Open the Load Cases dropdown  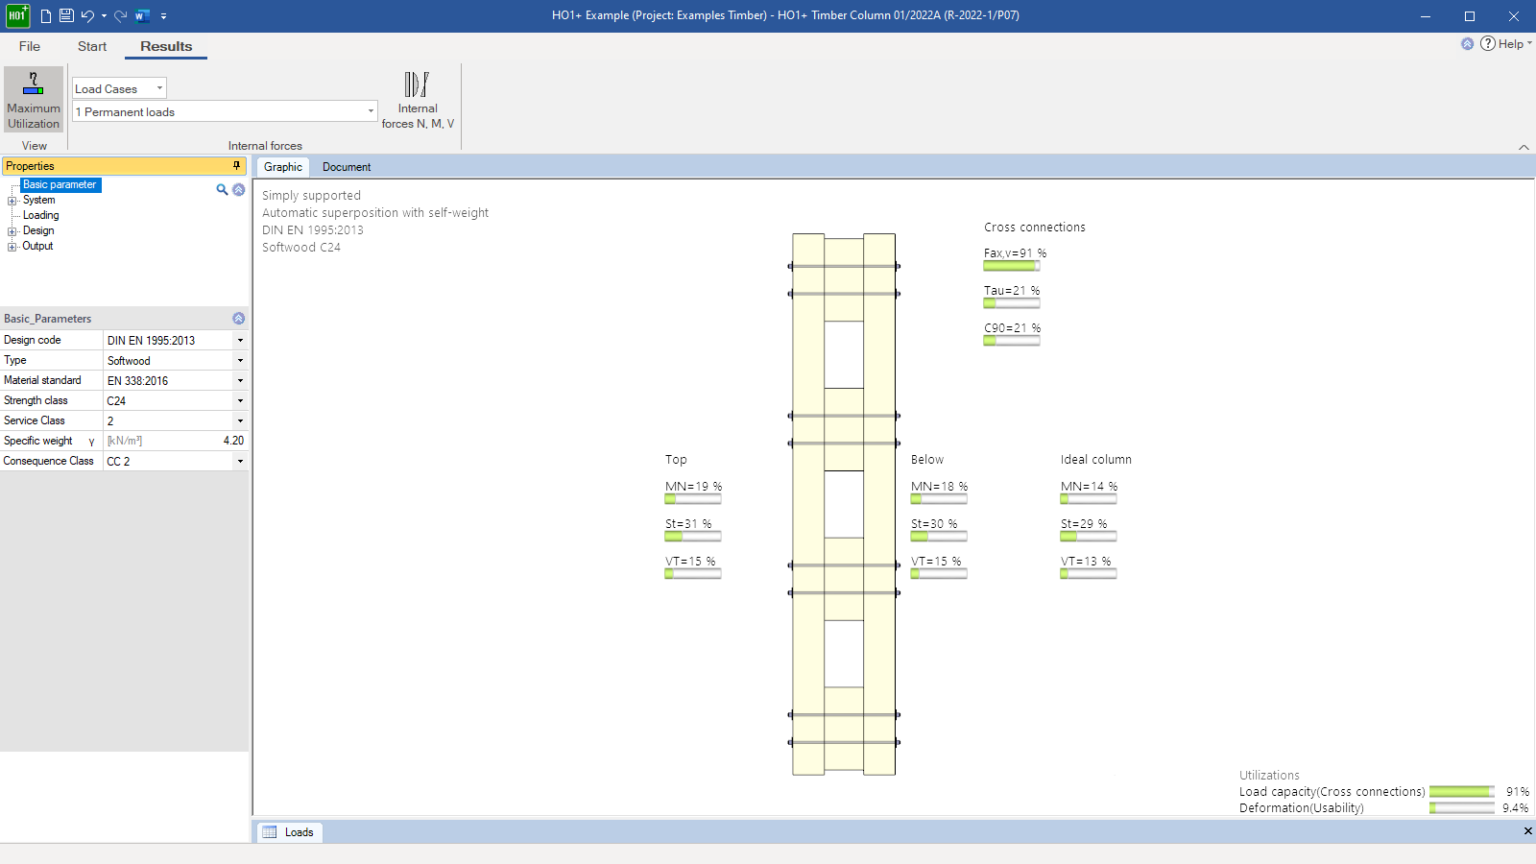pyautogui.click(x=158, y=88)
